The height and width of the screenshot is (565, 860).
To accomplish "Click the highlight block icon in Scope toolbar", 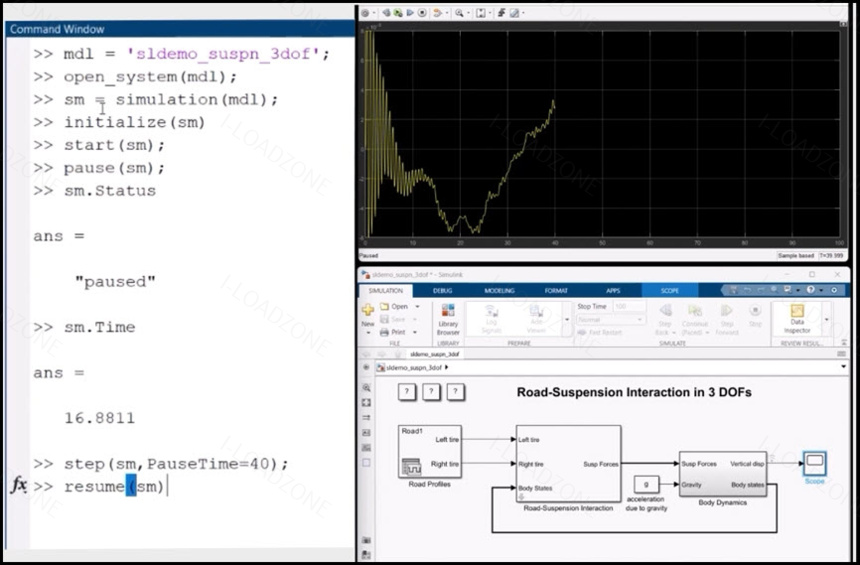I will (437, 13).
